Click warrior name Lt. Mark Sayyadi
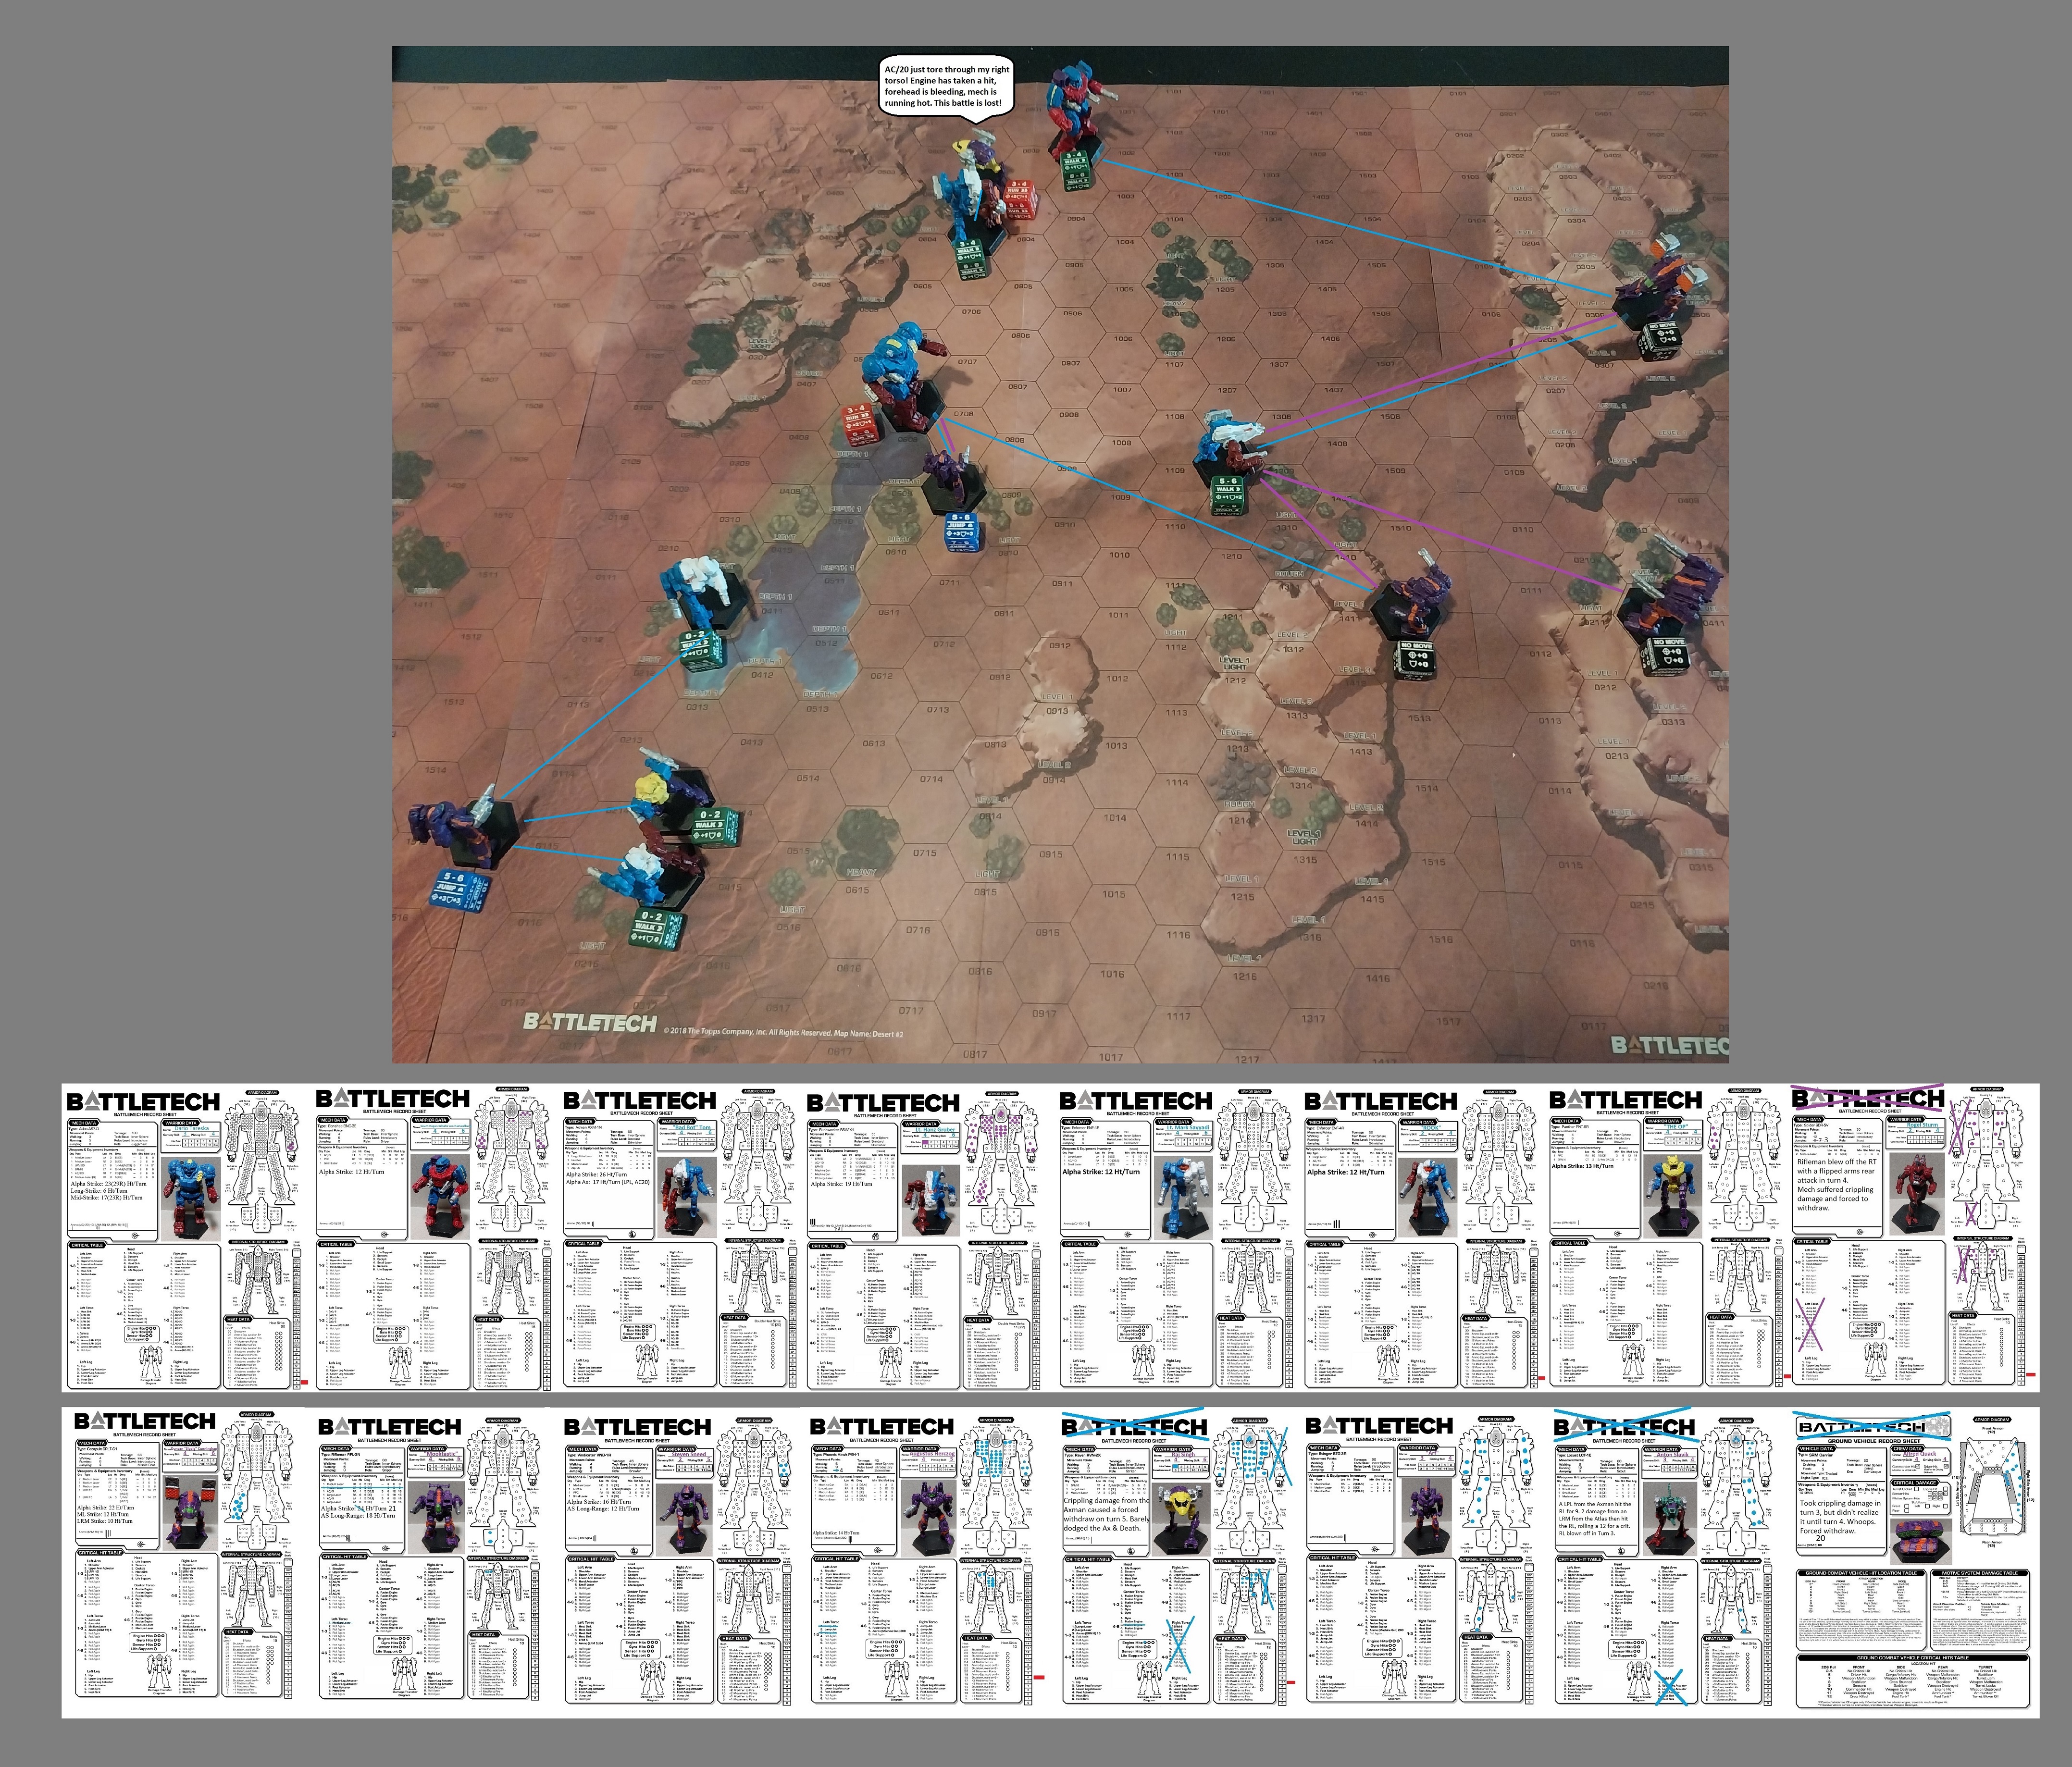 pyautogui.click(x=1188, y=1128)
